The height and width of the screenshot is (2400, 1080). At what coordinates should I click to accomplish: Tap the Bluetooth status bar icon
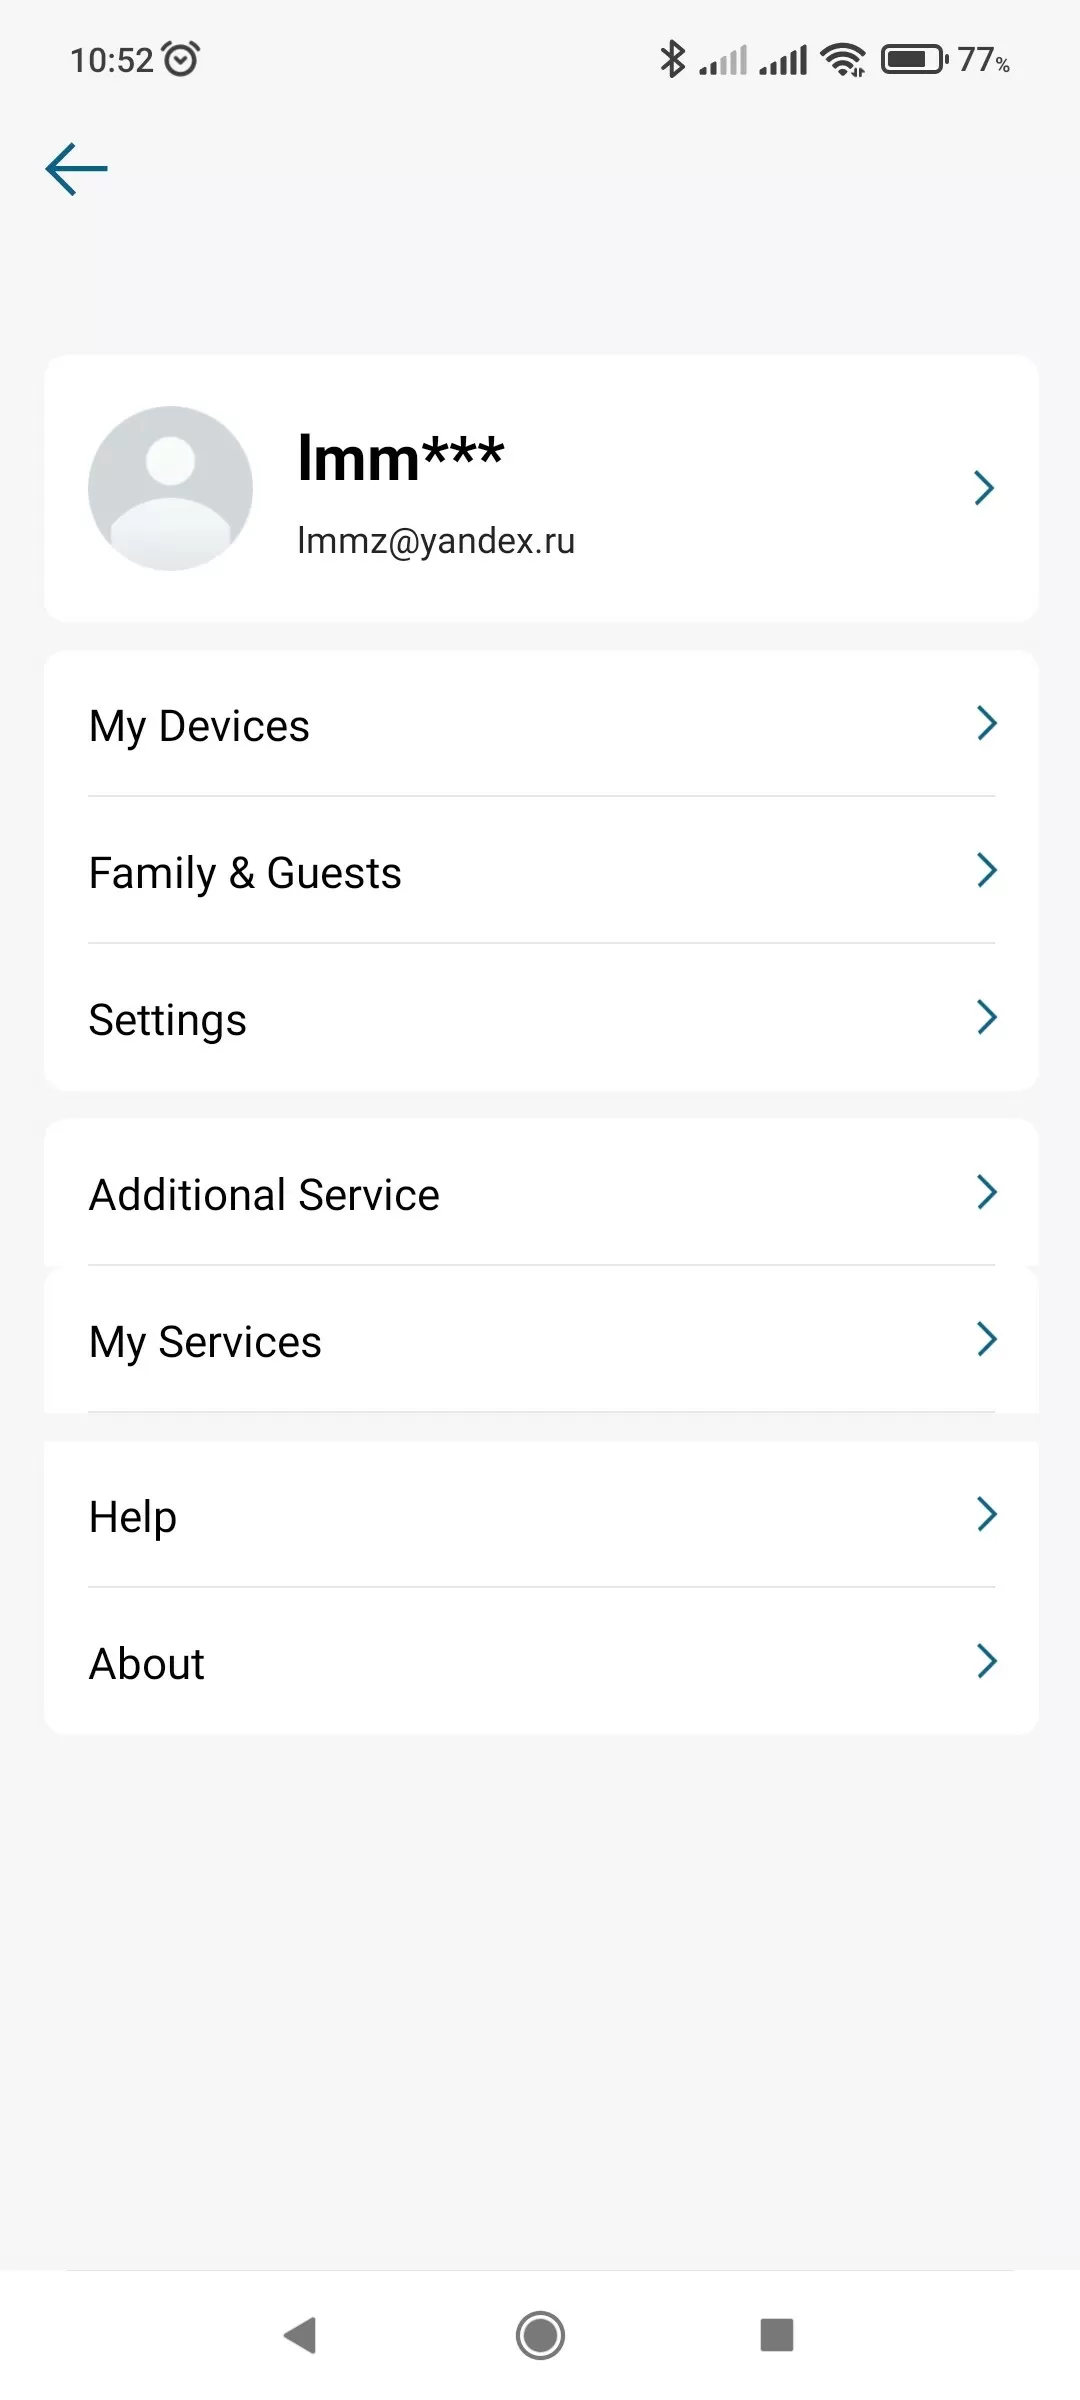click(672, 60)
